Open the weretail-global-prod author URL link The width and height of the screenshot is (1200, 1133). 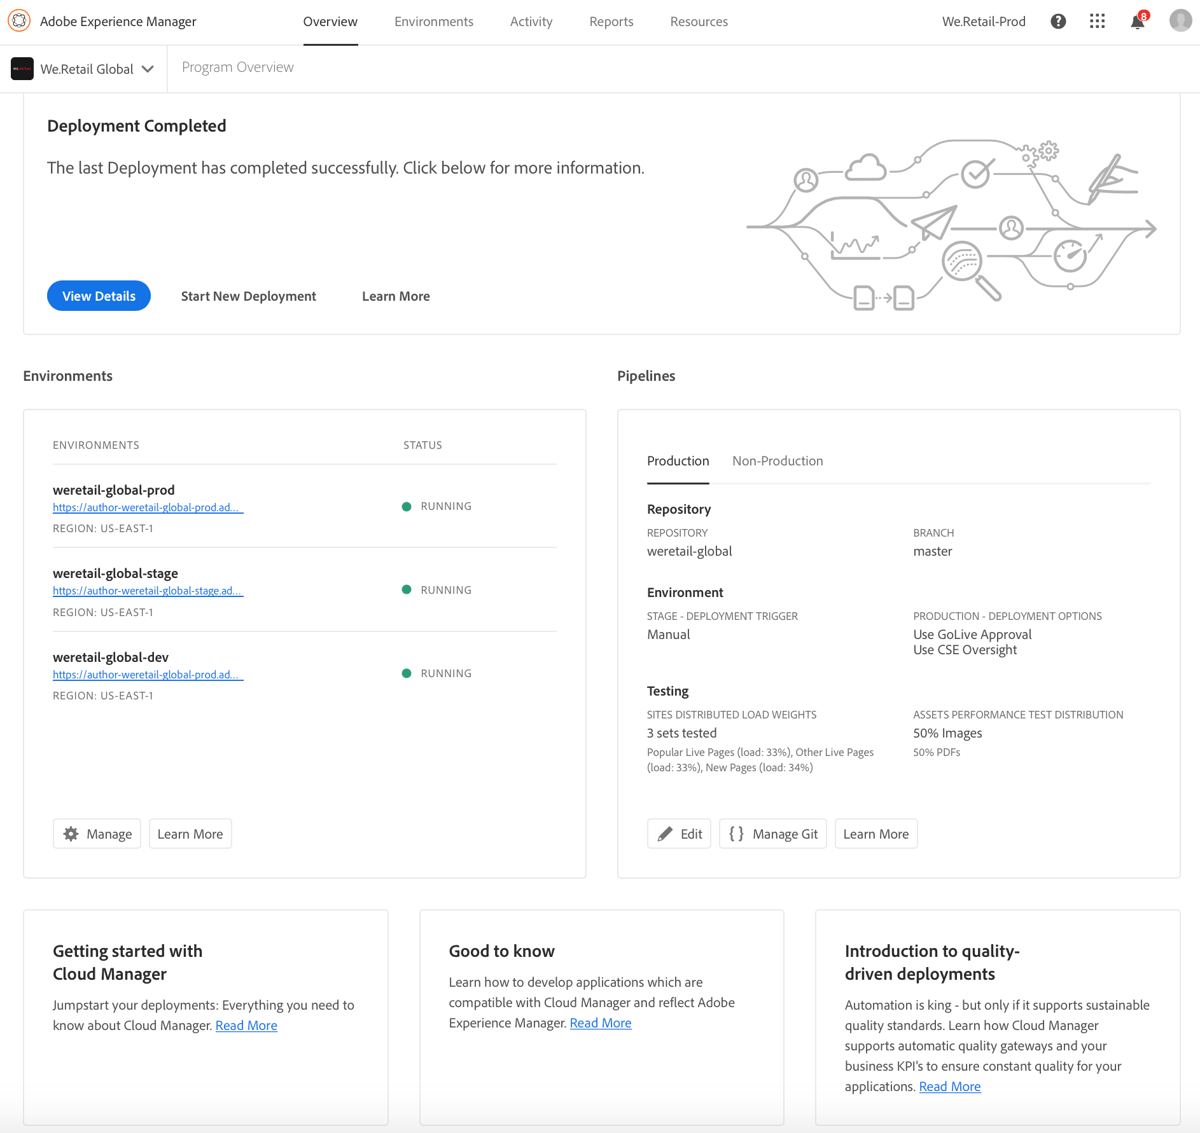coord(148,508)
